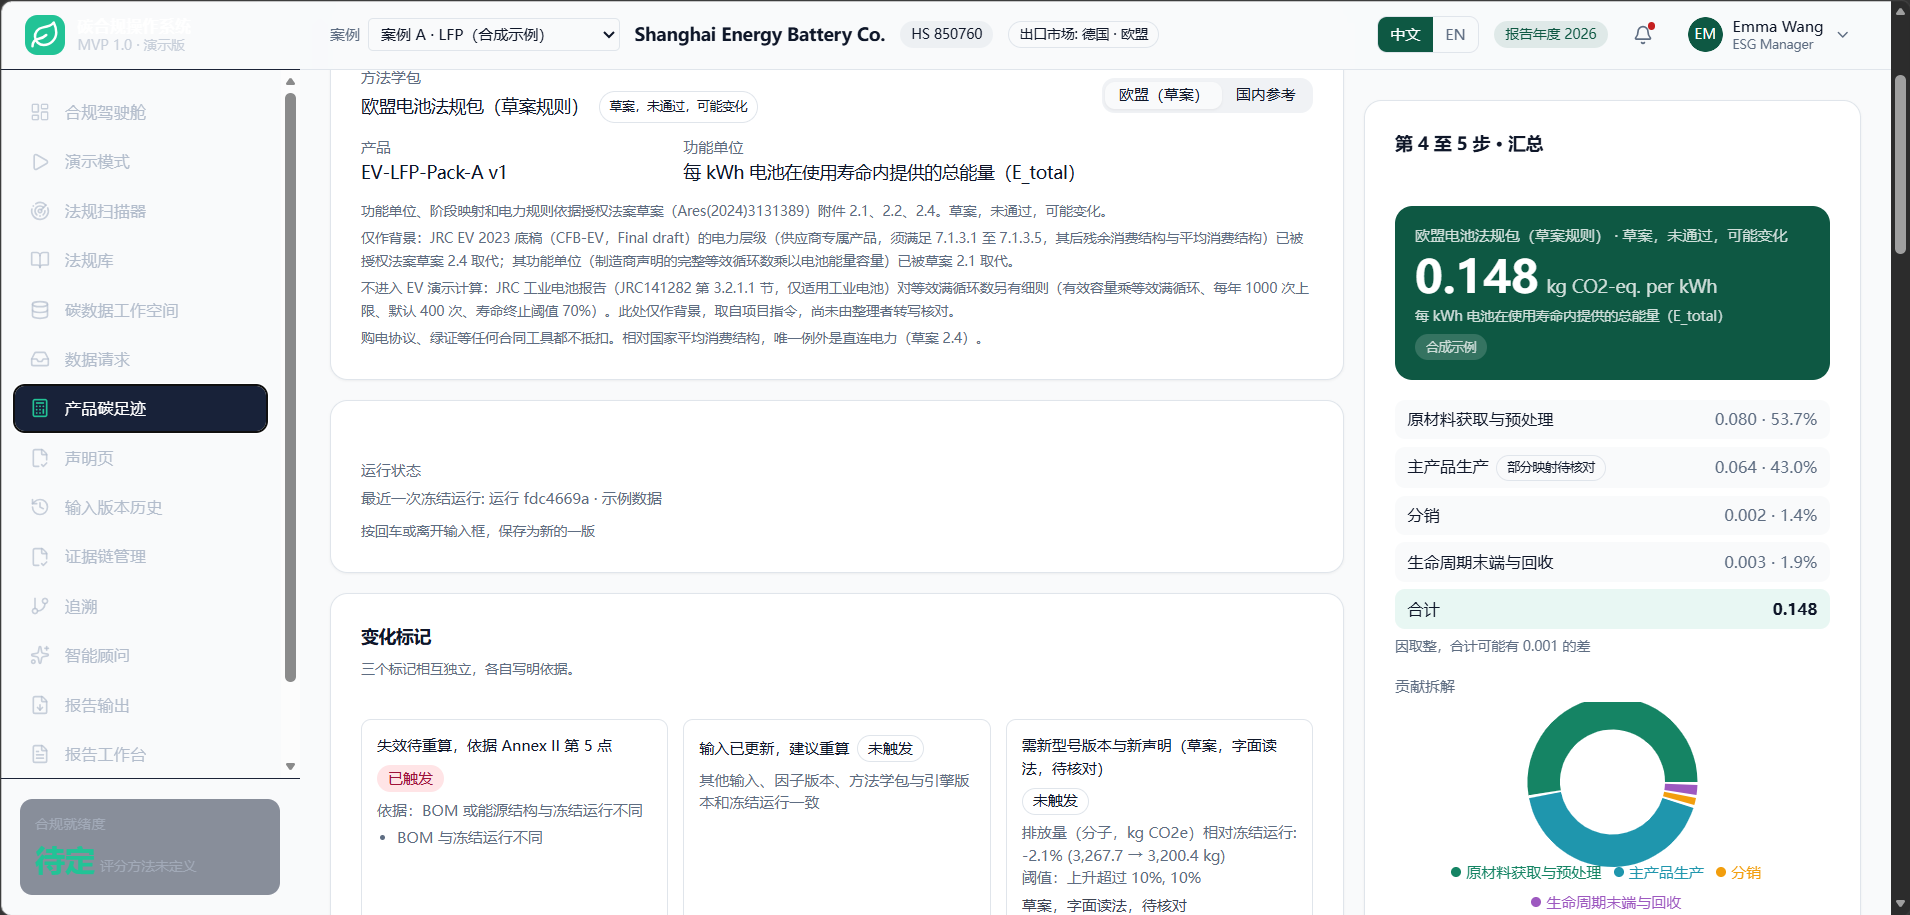Click the green leaf app logo
Viewport: 1910px width, 915px height.
tap(45, 35)
